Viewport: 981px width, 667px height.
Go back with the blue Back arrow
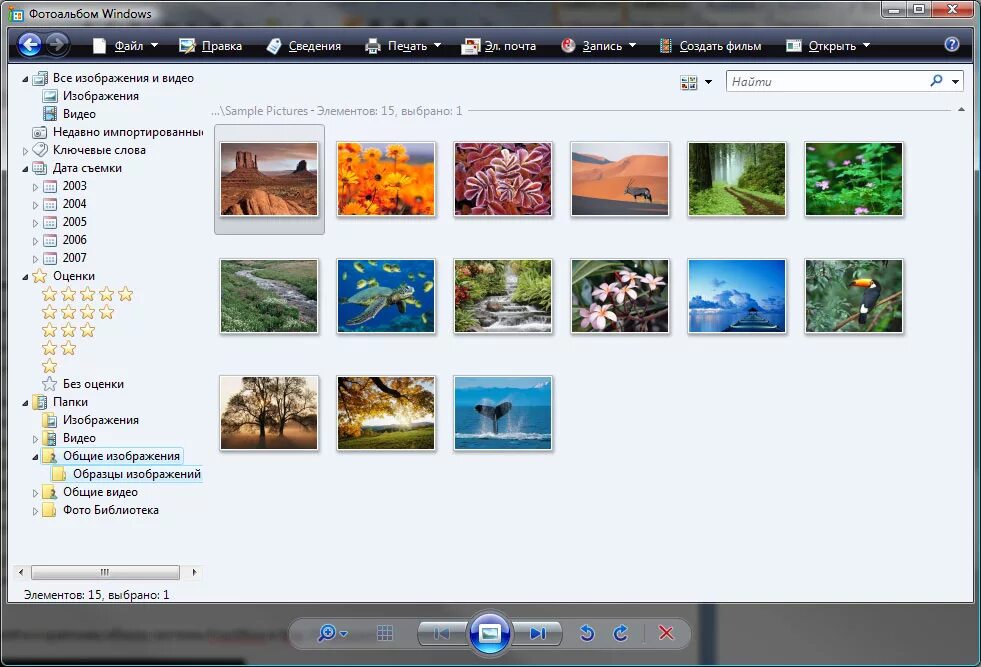pos(29,44)
